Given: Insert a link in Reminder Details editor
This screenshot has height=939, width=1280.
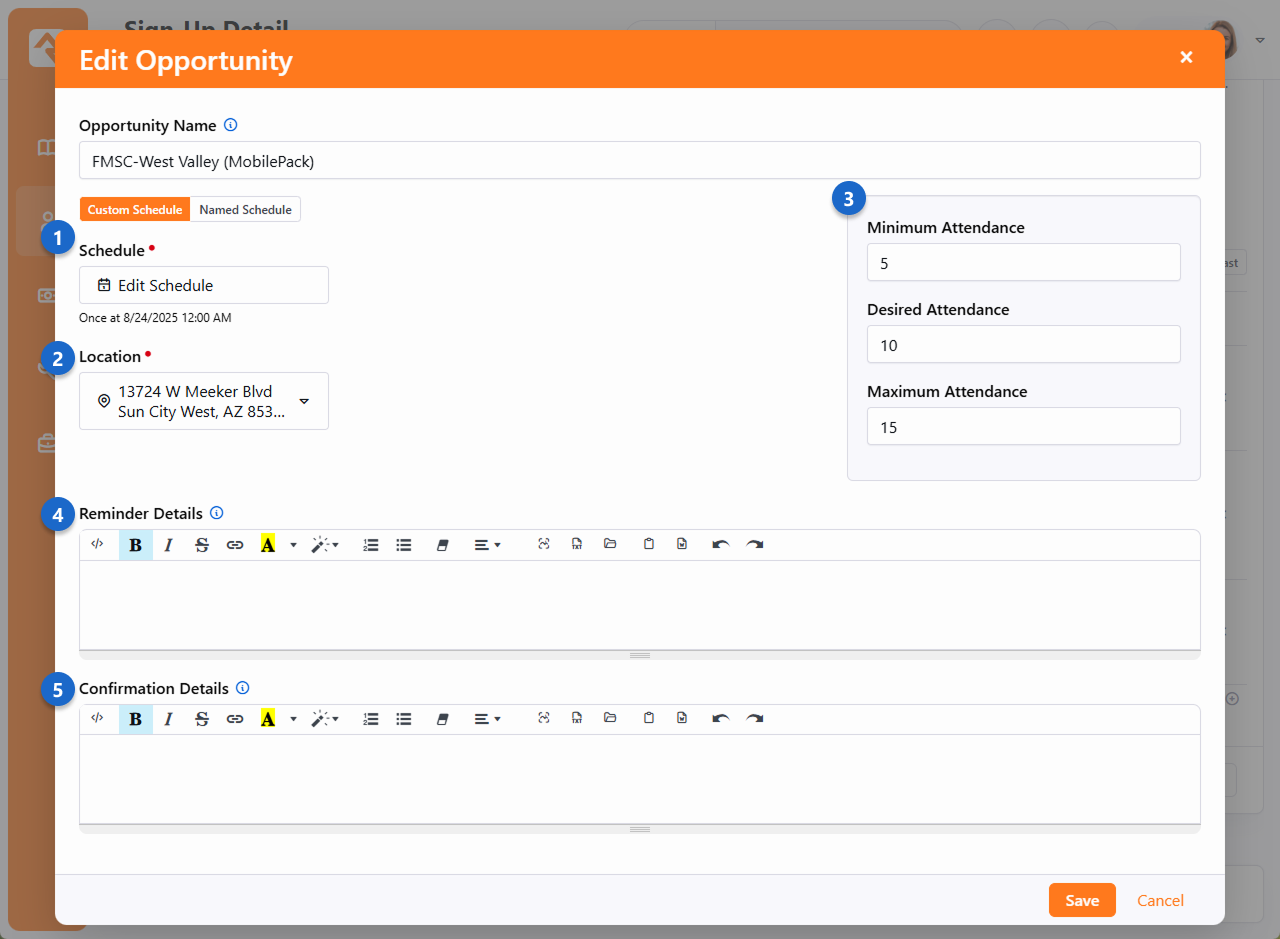Looking at the screenshot, I should click(x=234, y=545).
